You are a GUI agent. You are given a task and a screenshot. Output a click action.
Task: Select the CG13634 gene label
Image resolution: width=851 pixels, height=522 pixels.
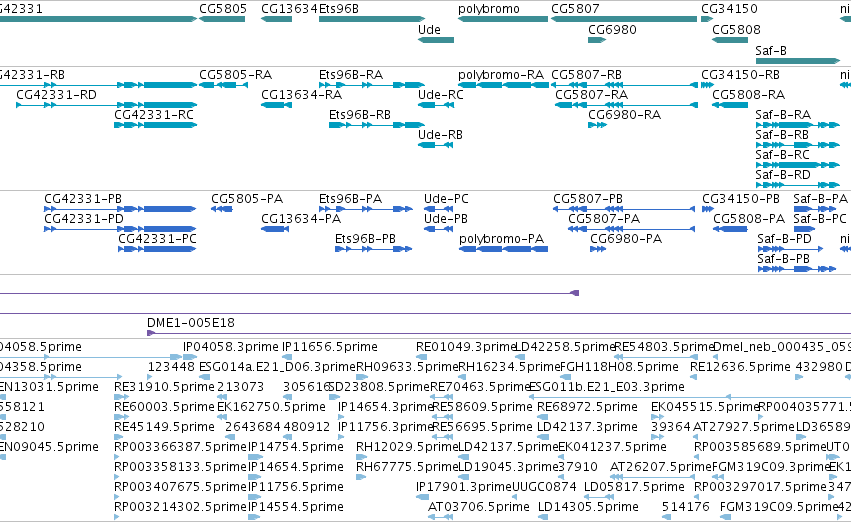pos(289,9)
